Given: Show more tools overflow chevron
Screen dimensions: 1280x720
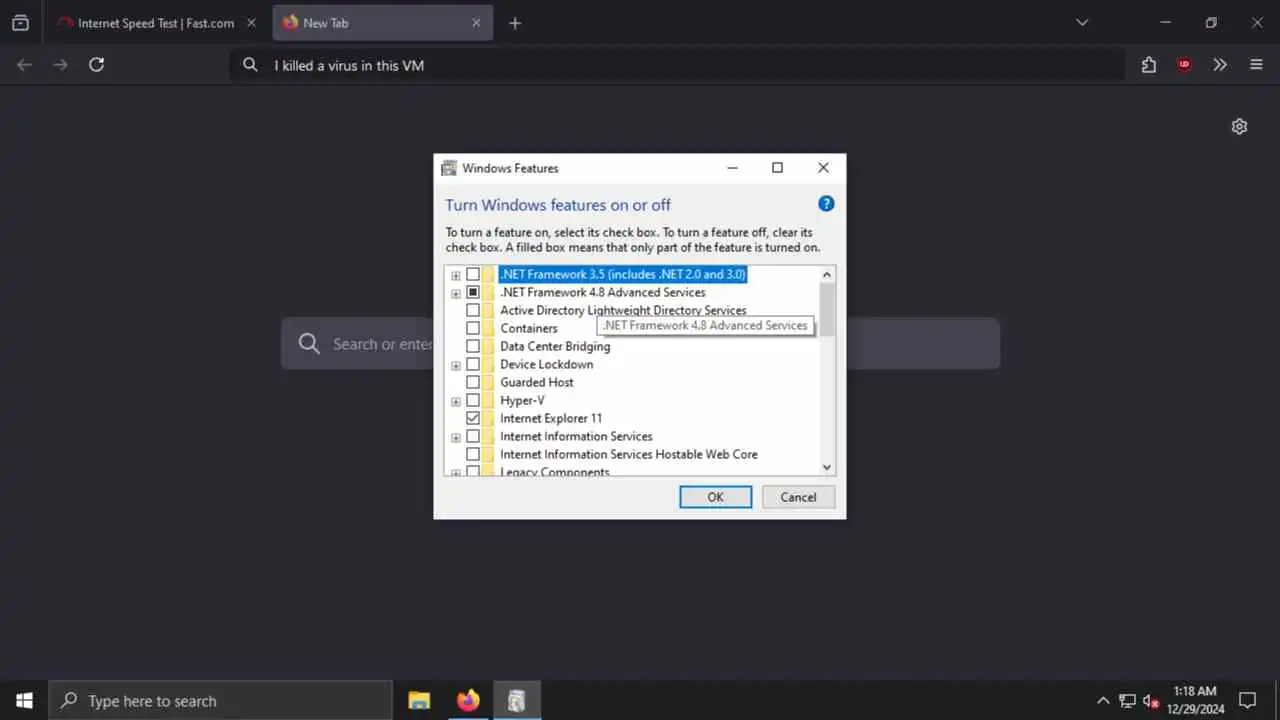Looking at the screenshot, I should (1220, 65).
